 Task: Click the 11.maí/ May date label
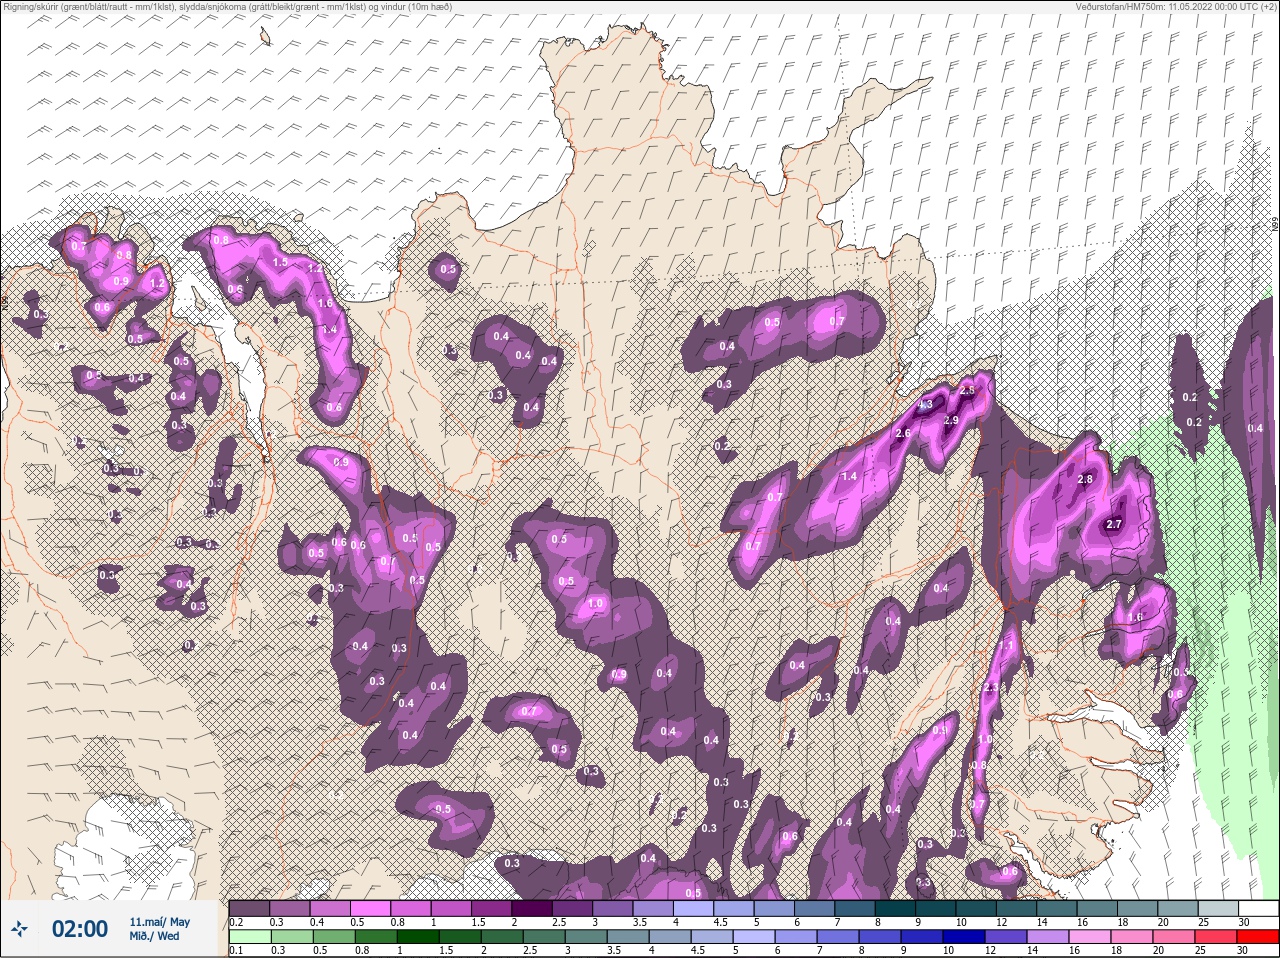(x=159, y=921)
